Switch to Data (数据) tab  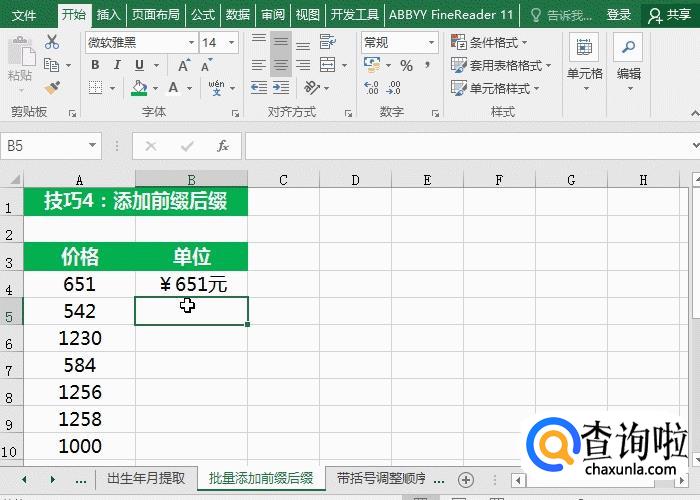[238, 15]
